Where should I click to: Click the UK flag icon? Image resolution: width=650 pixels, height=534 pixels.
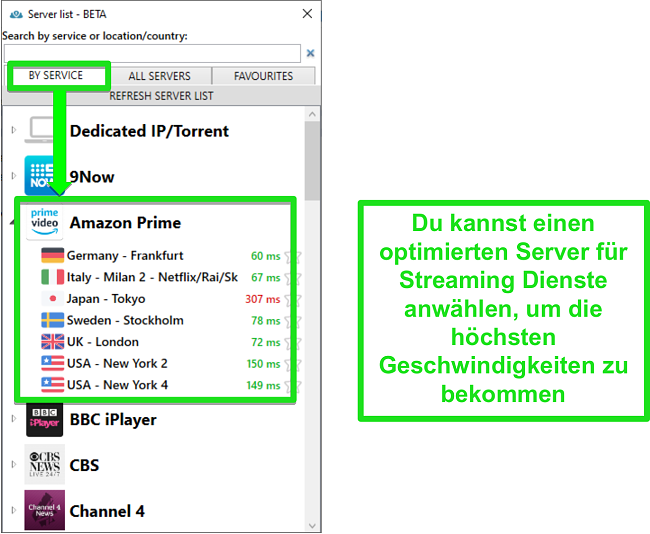coord(53,342)
